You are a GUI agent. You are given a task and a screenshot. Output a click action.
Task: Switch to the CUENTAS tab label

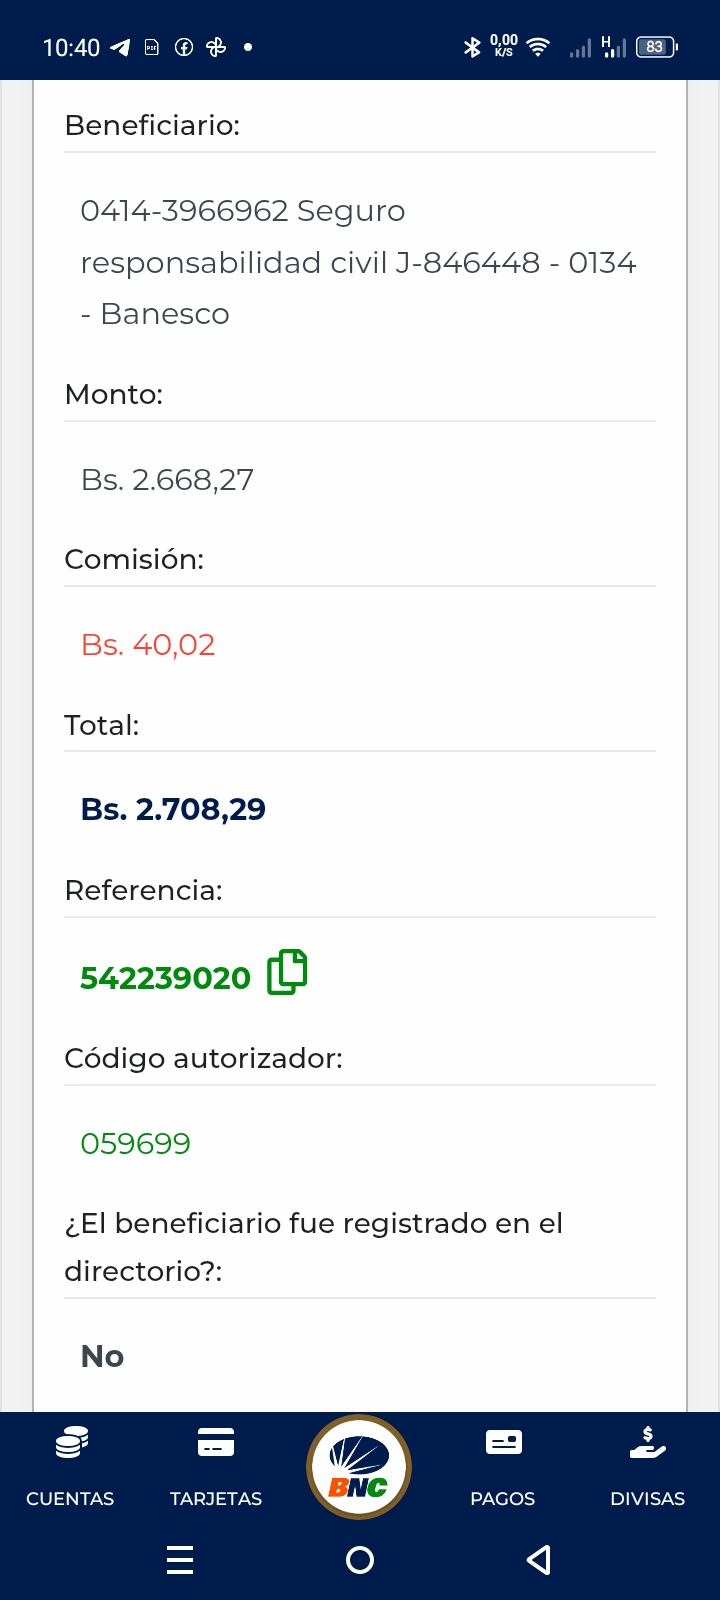click(70, 1498)
